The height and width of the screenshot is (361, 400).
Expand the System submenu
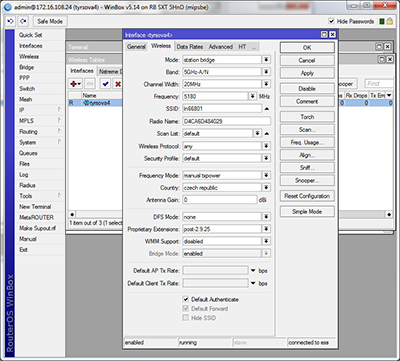point(40,142)
